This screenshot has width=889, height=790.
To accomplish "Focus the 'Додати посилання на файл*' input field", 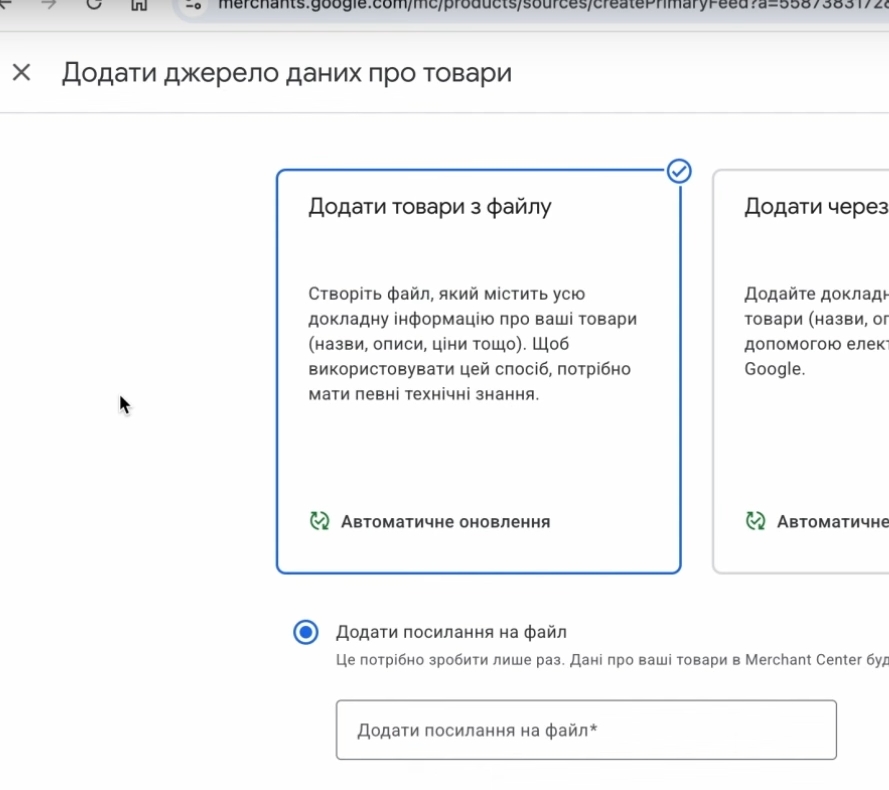I will point(585,730).
